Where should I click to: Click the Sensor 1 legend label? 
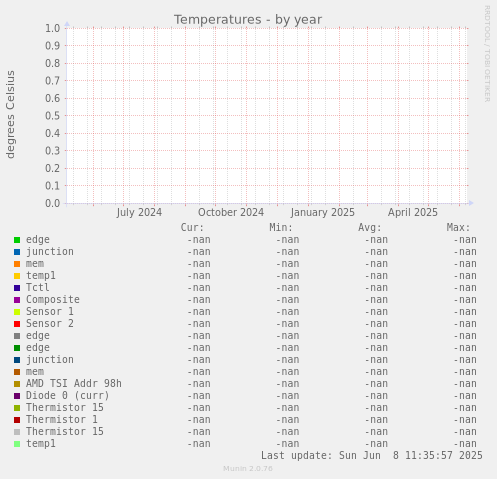[50, 311]
